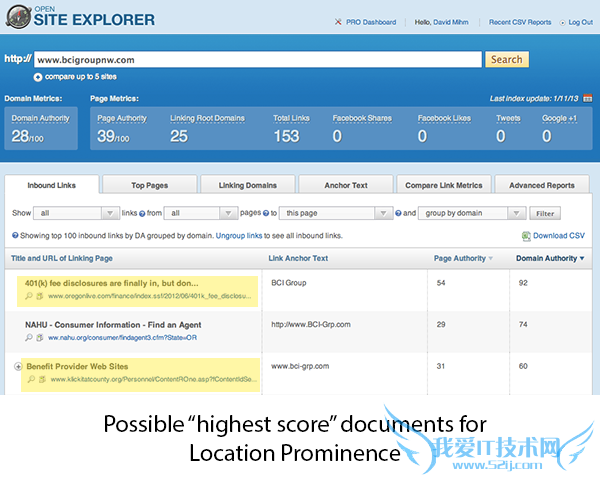This screenshot has width=600, height=480.
Task: Open the first 'all' link type dropdown
Action: tap(76, 213)
